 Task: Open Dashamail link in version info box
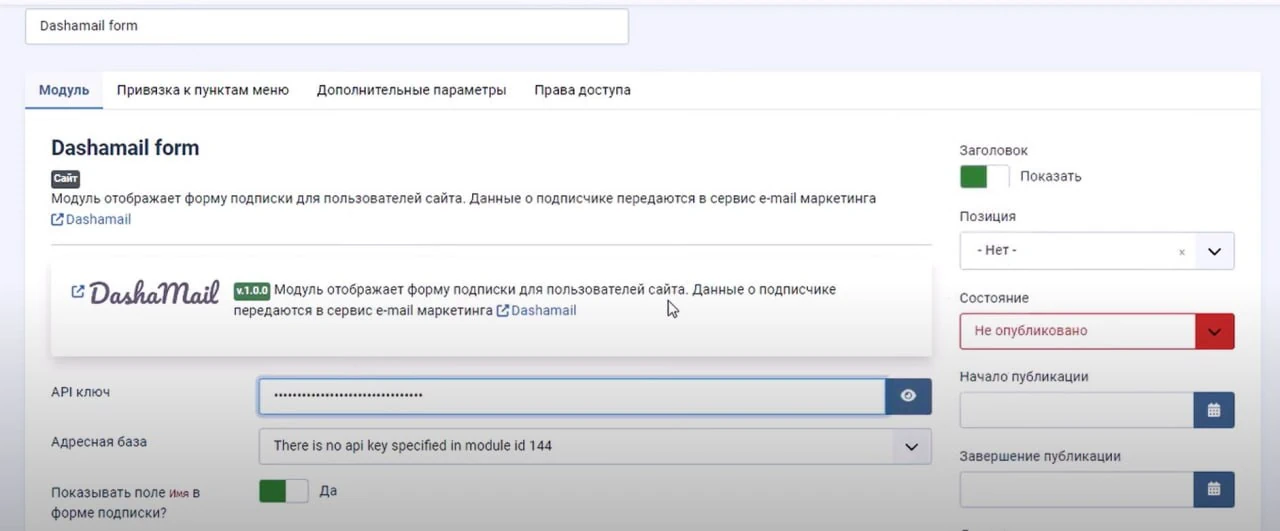[536, 311]
